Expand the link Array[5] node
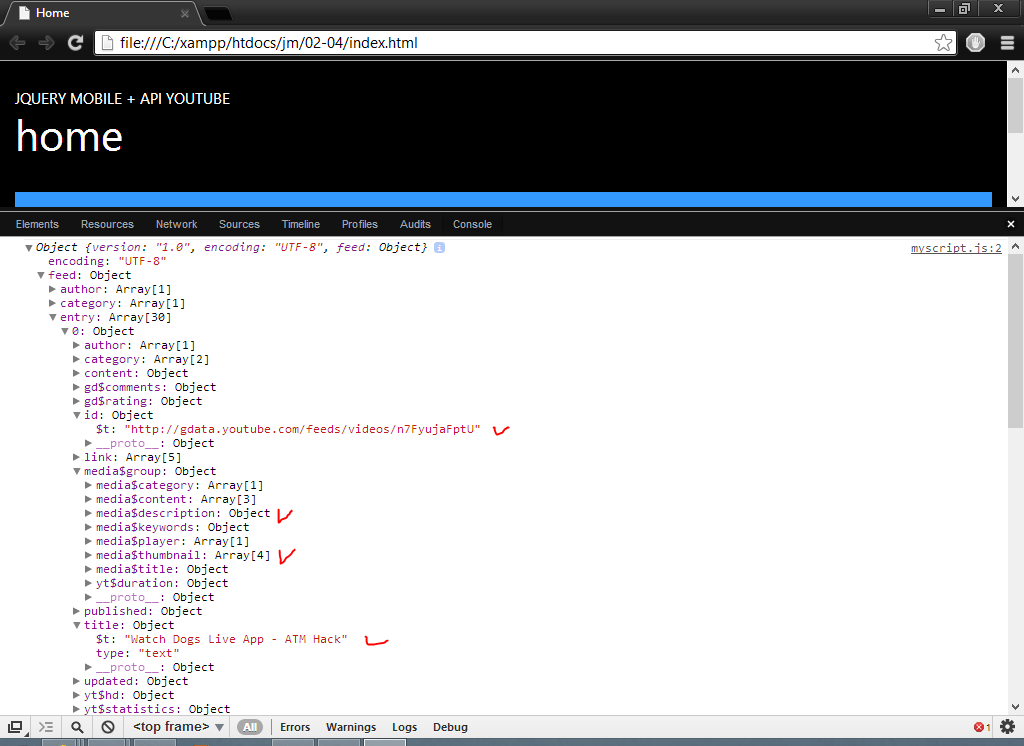1024x746 pixels. pyautogui.click(x=76, y=457)
